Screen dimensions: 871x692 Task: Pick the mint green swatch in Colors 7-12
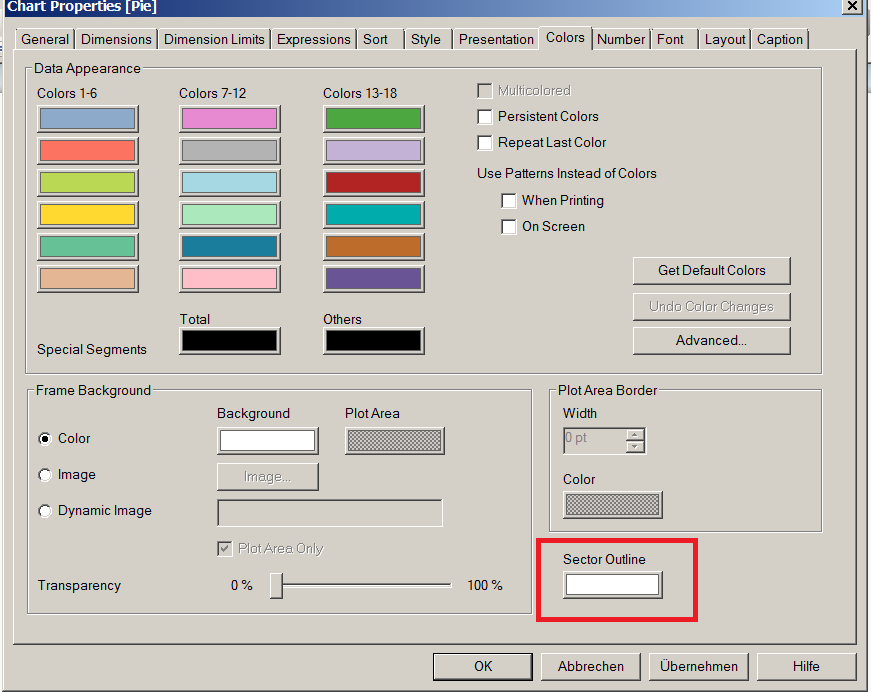[229, 214]
